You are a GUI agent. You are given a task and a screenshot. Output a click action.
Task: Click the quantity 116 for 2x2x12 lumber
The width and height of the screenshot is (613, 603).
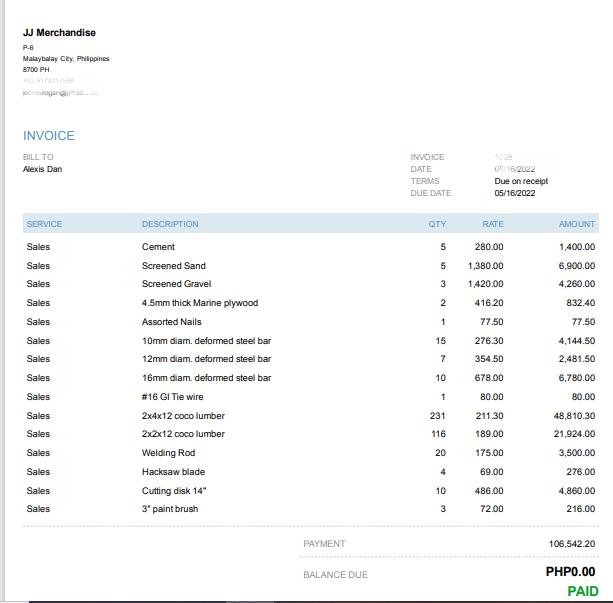pyautogui.click(x=438, y=434)
